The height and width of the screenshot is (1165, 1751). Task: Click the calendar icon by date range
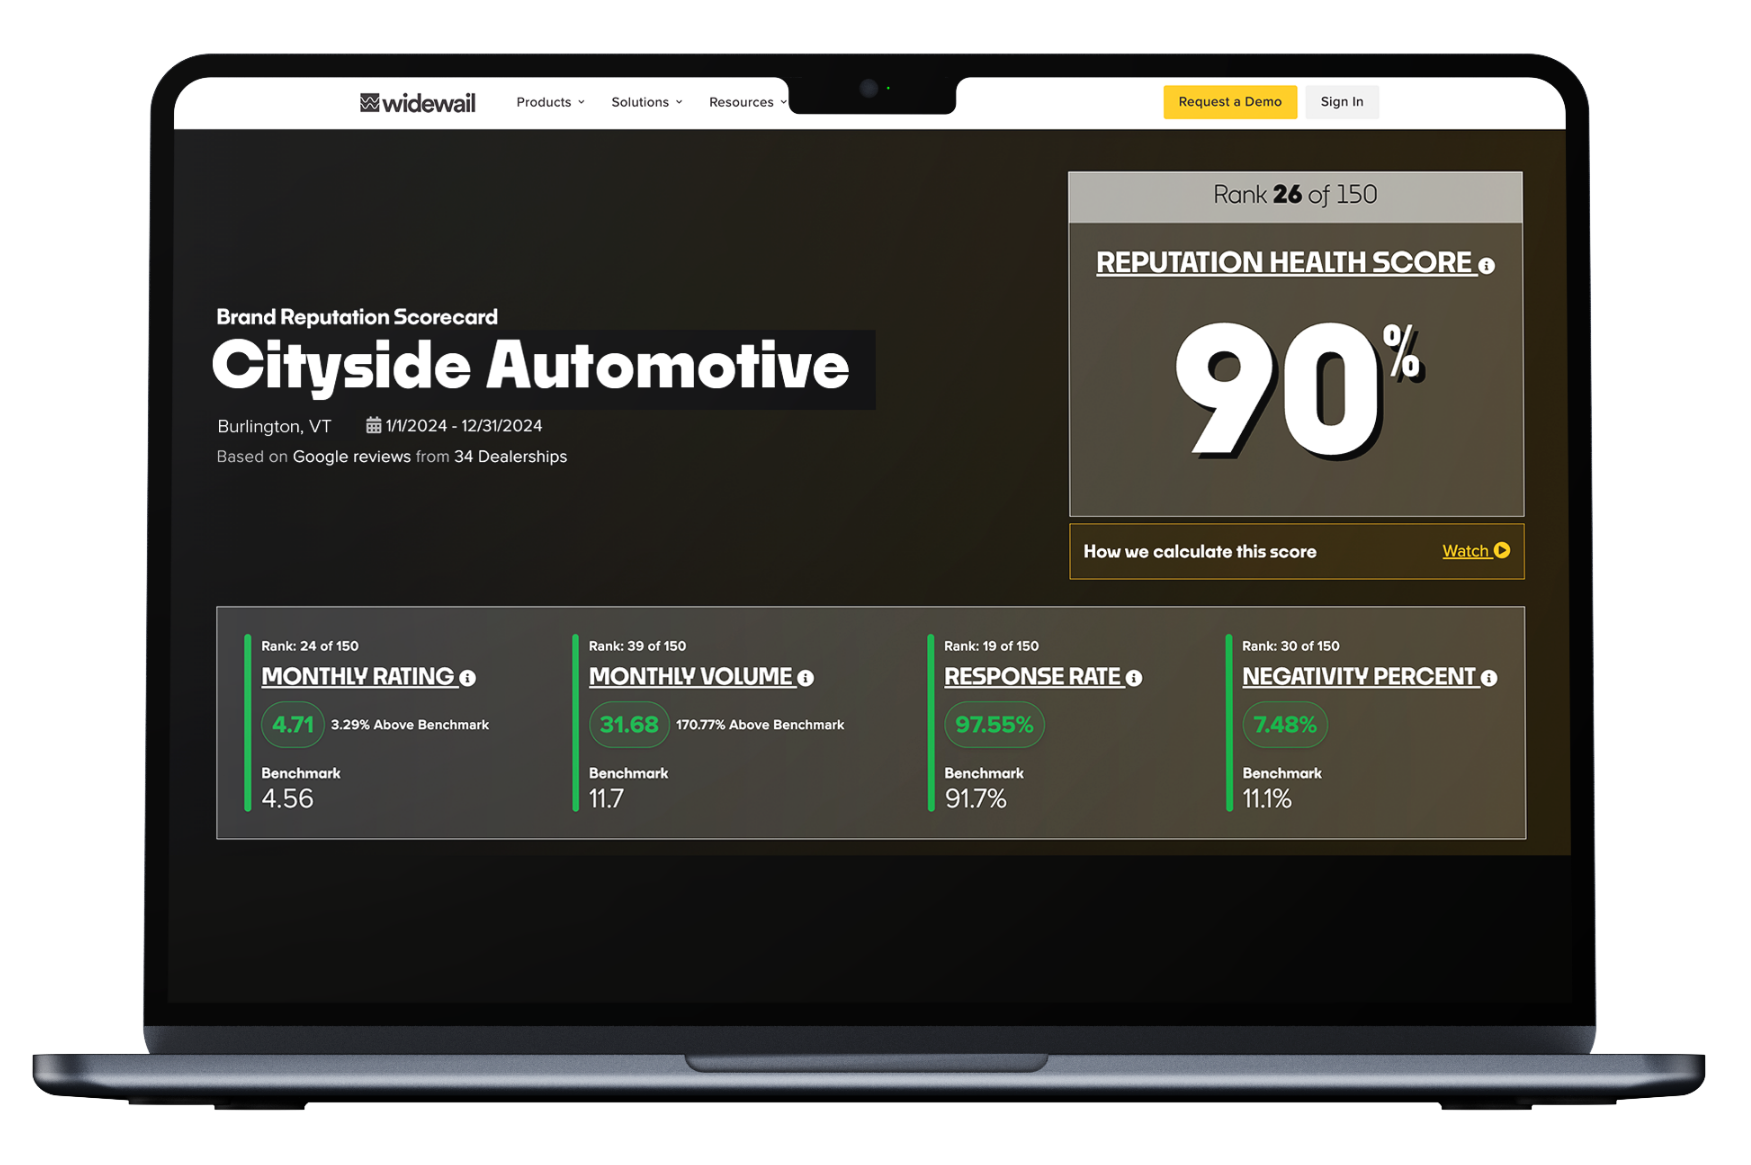pyautogui.click(x=373, y=426)
